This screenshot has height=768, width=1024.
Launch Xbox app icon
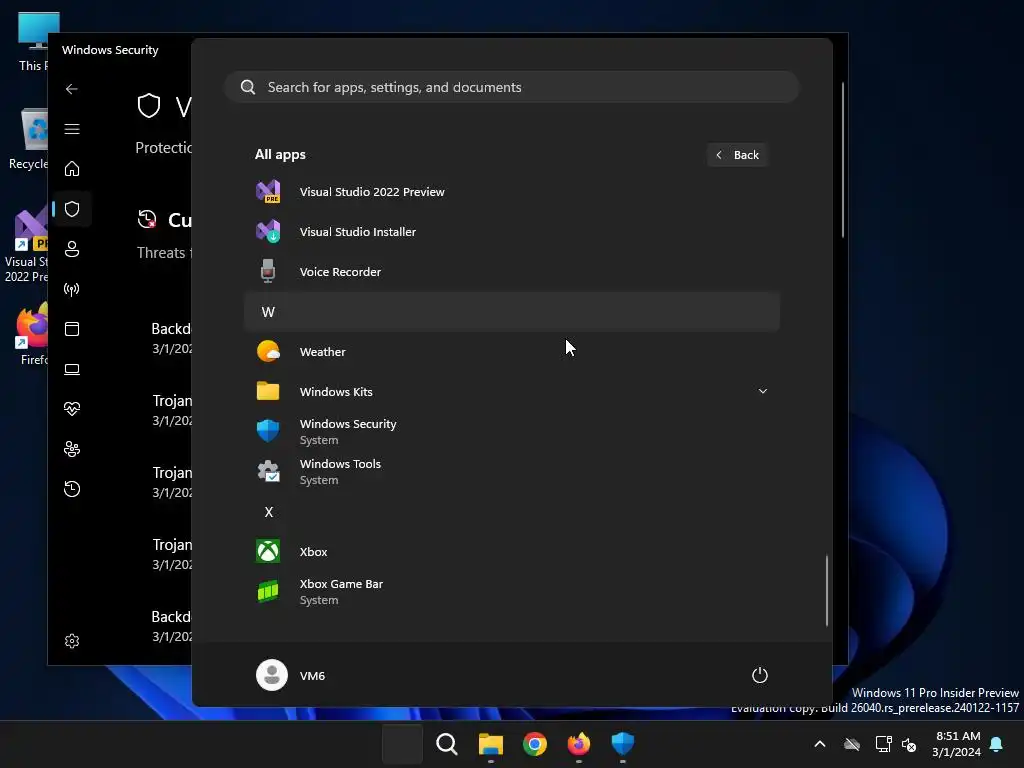point(268,551)
